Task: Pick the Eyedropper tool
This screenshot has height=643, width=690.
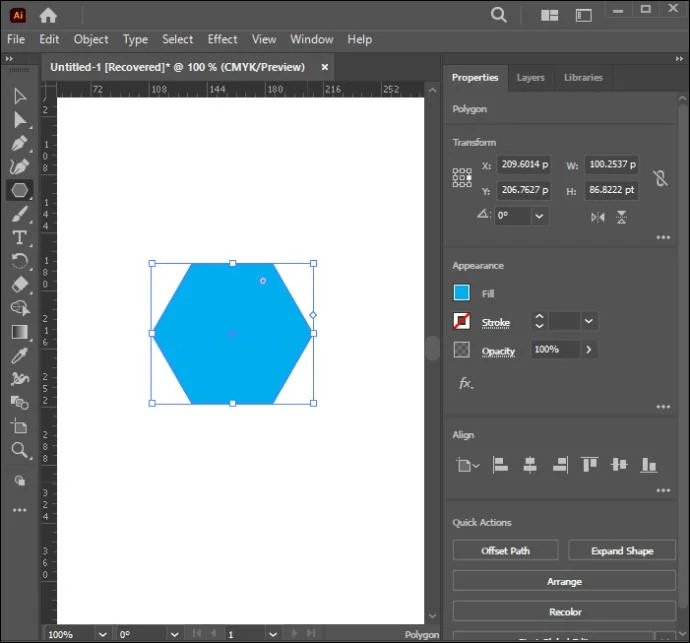Action: coord(19,356)
